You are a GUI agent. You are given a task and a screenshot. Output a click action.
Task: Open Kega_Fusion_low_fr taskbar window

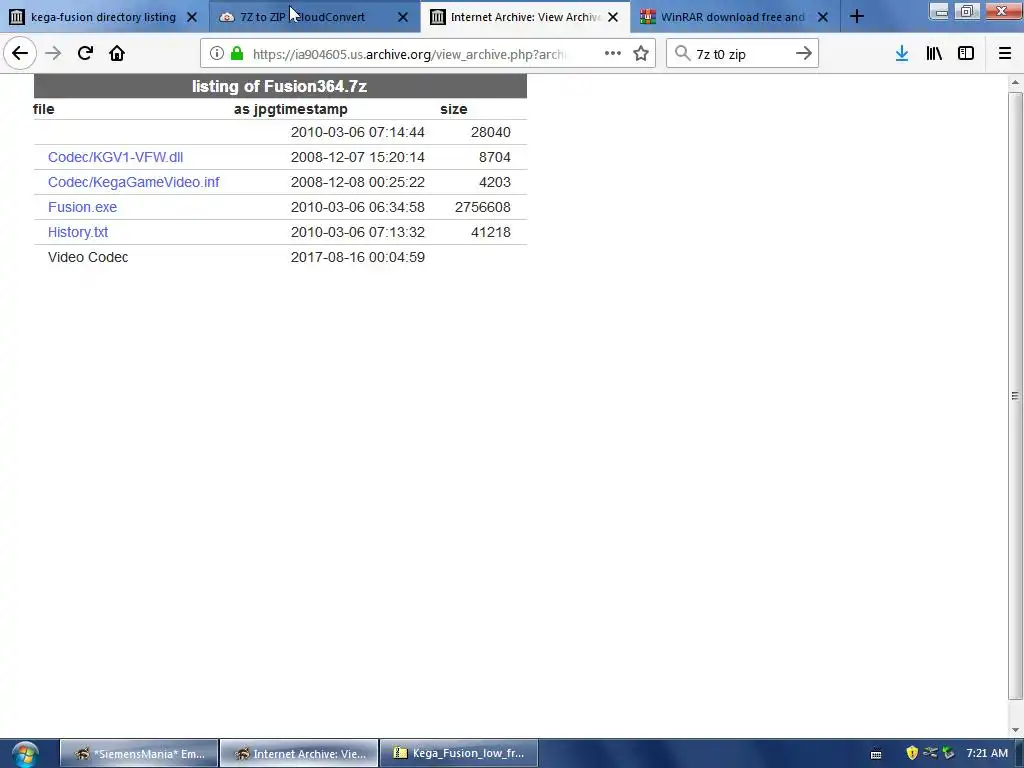459,754
